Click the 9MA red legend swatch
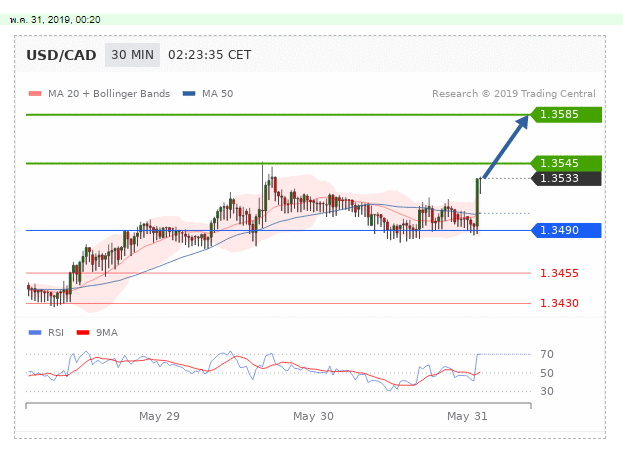Viewport: 623px width, 453px height. [83, 333]
